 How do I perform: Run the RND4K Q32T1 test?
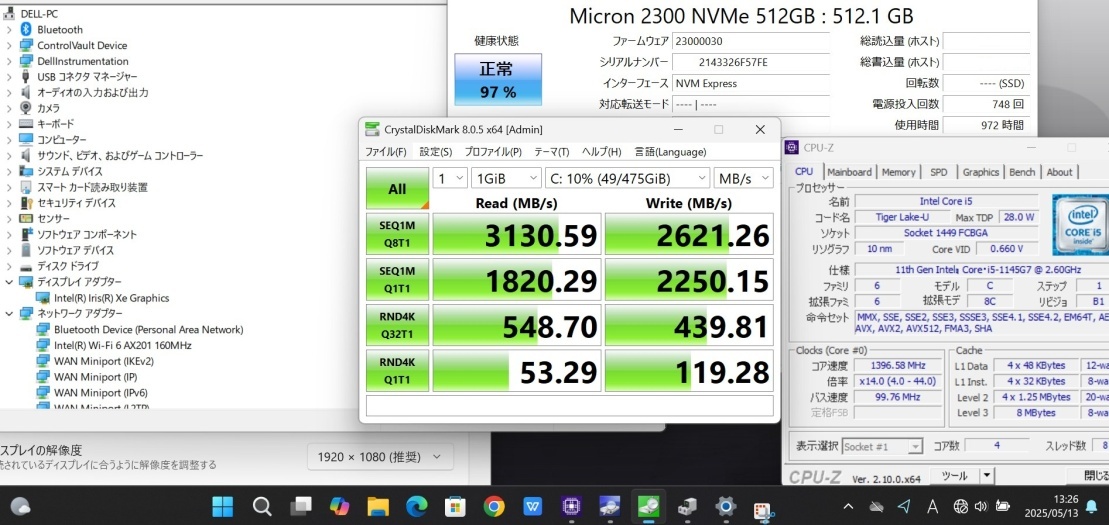click(x=397, y=325)
